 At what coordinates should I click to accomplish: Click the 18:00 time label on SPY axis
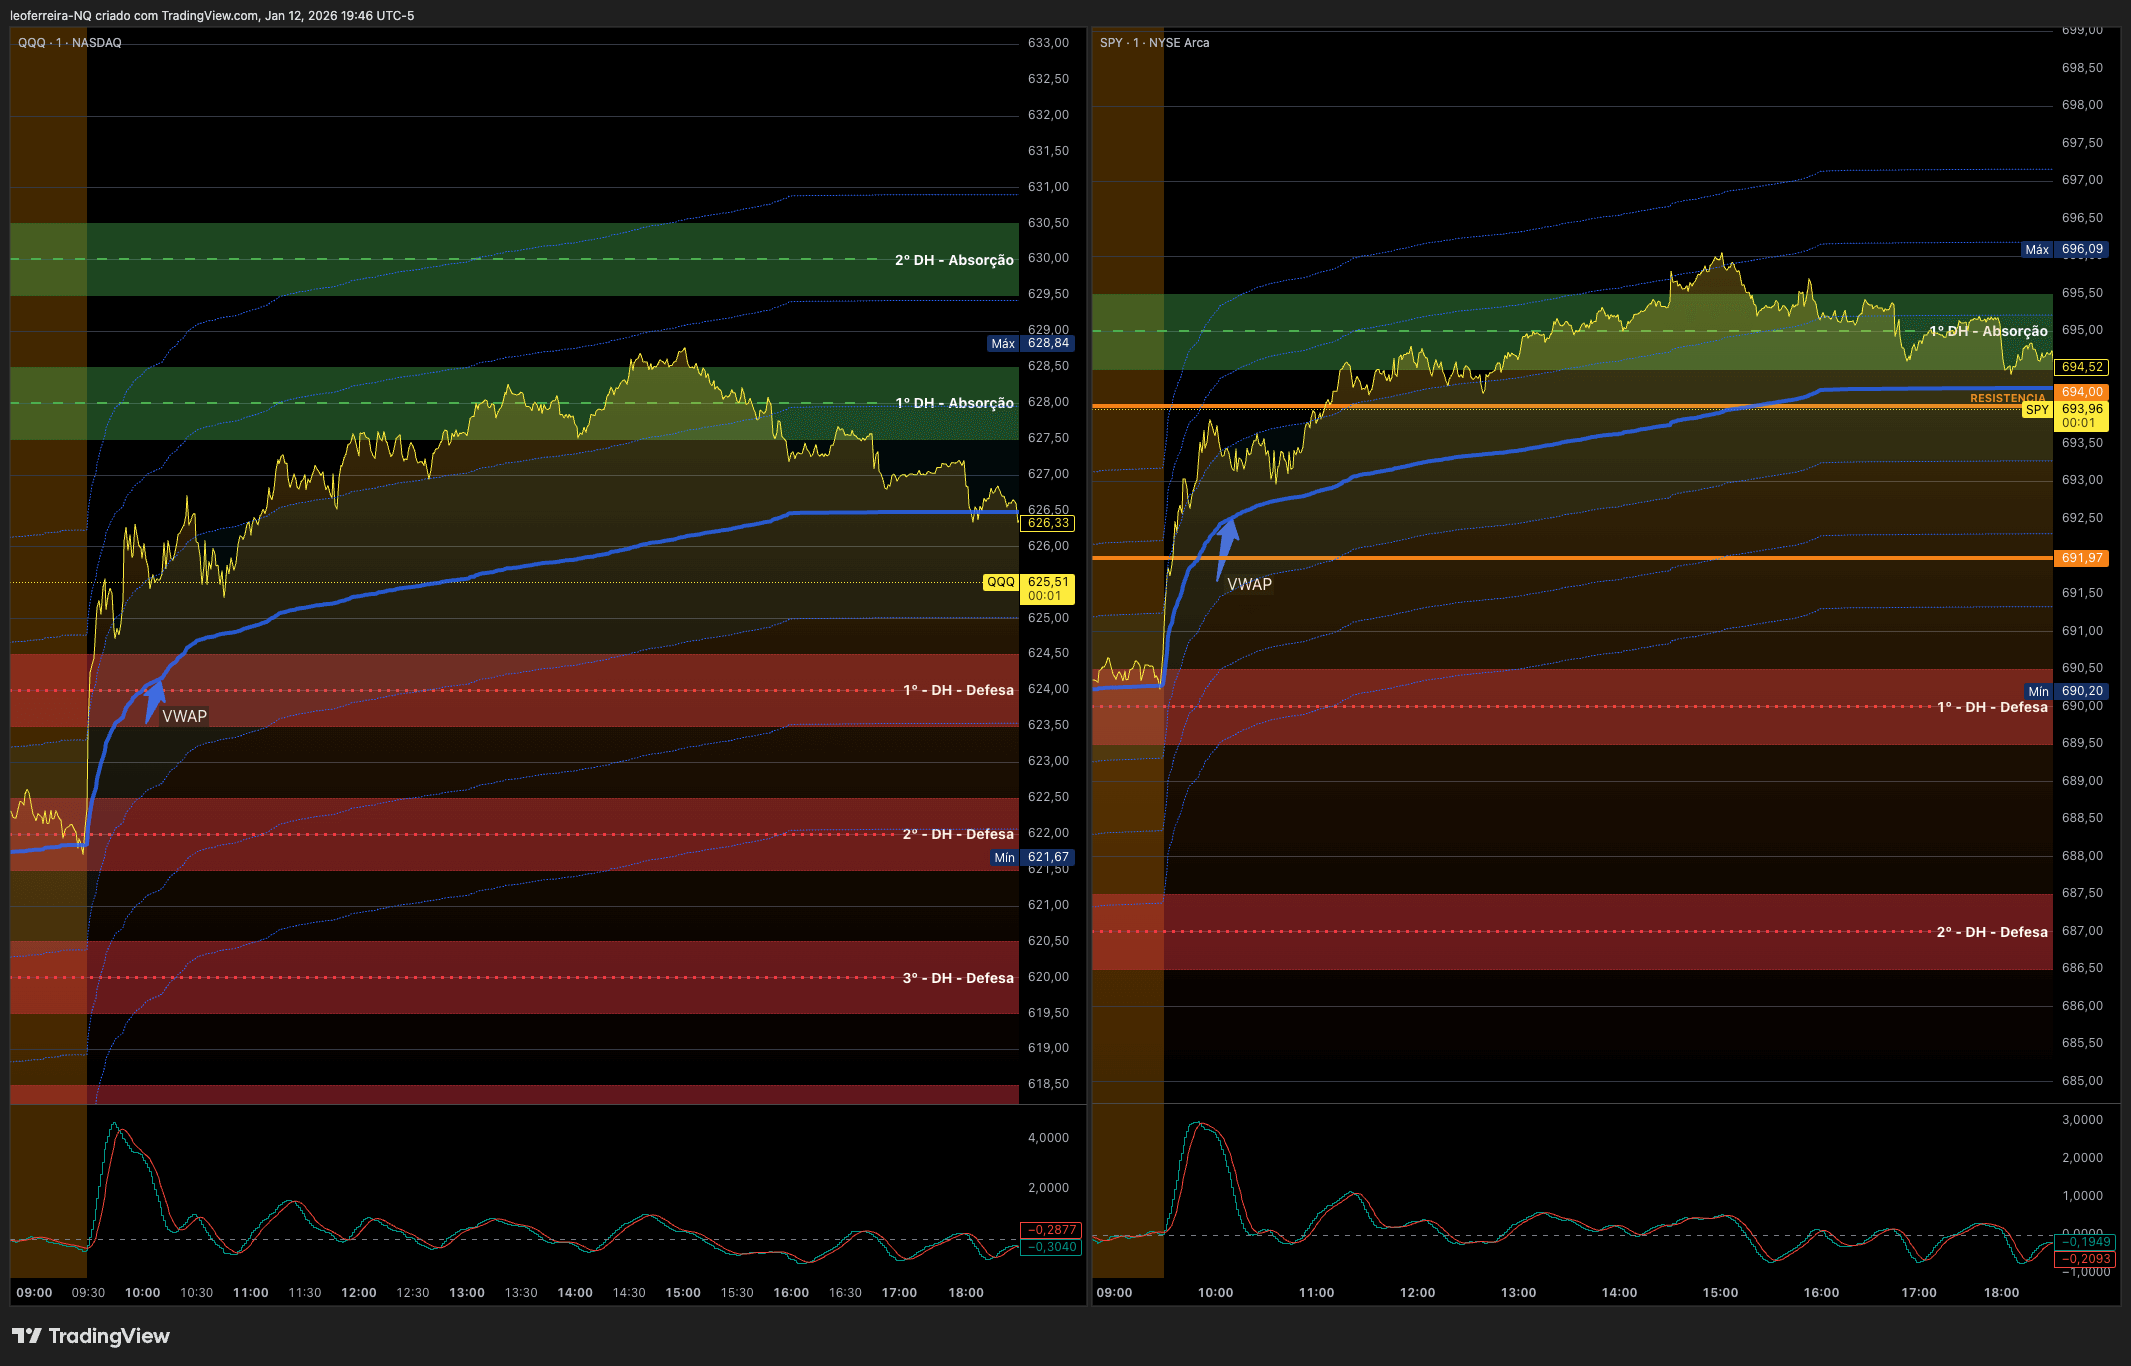[x=2002, y=1293]
